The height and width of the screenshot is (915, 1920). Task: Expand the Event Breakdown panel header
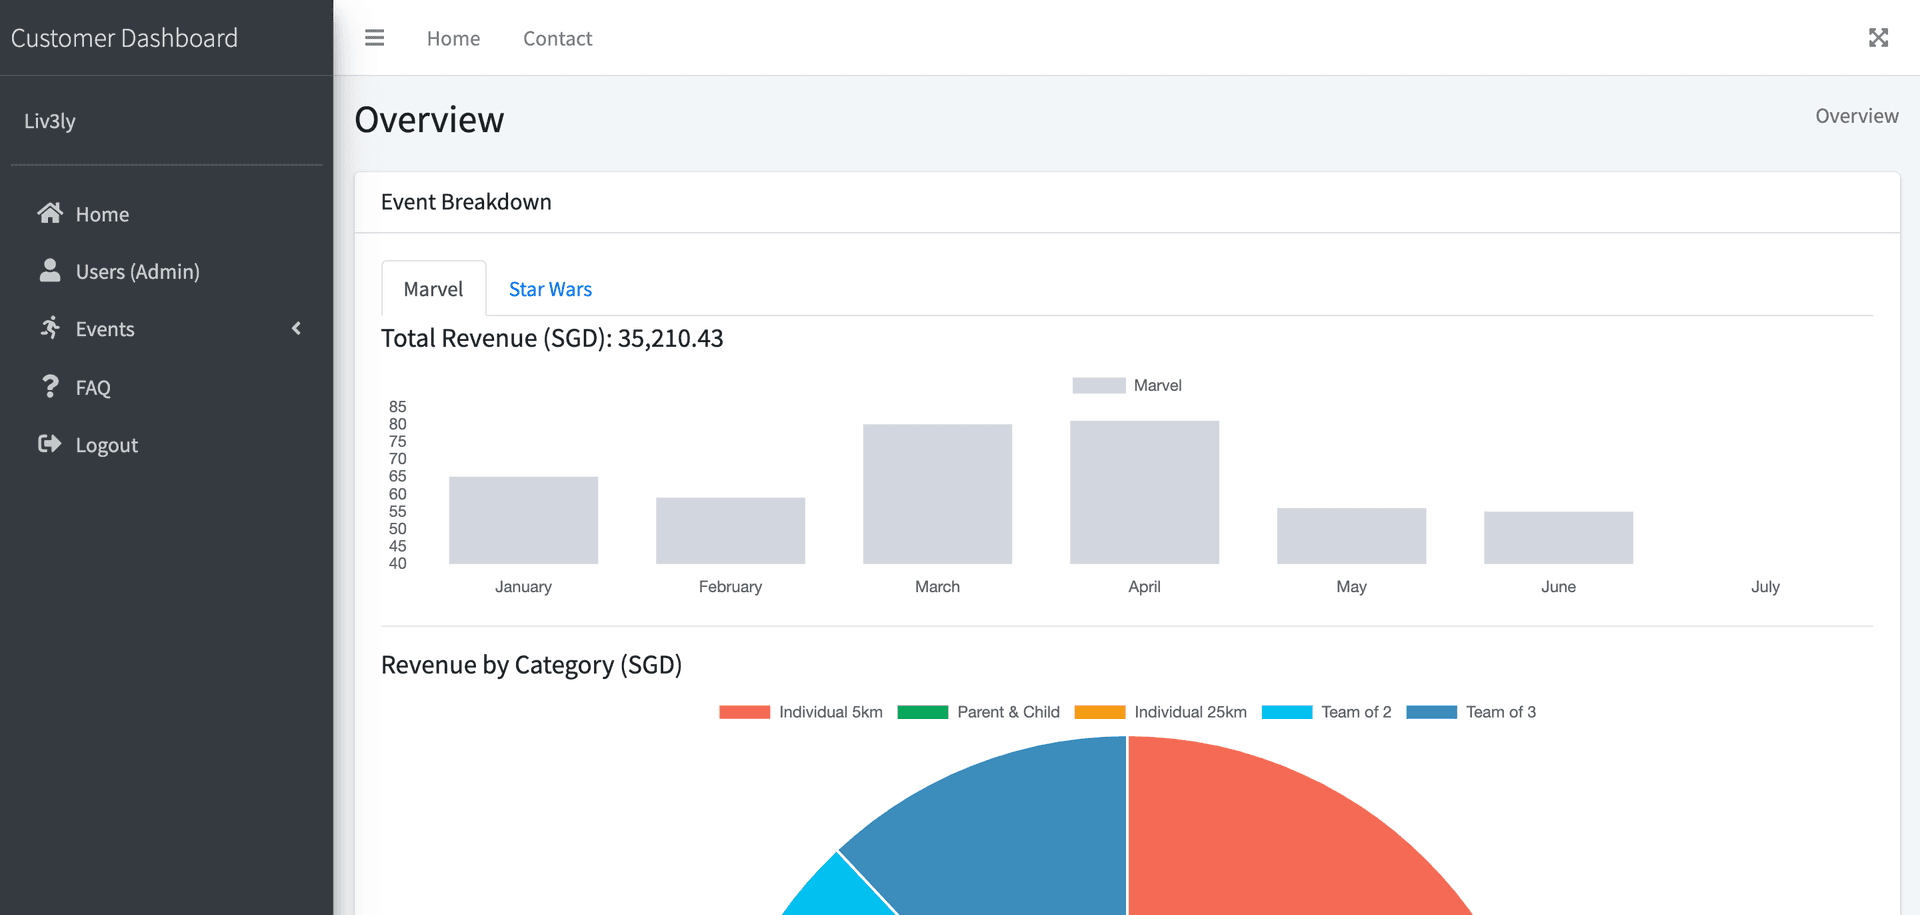pos(465,201)
